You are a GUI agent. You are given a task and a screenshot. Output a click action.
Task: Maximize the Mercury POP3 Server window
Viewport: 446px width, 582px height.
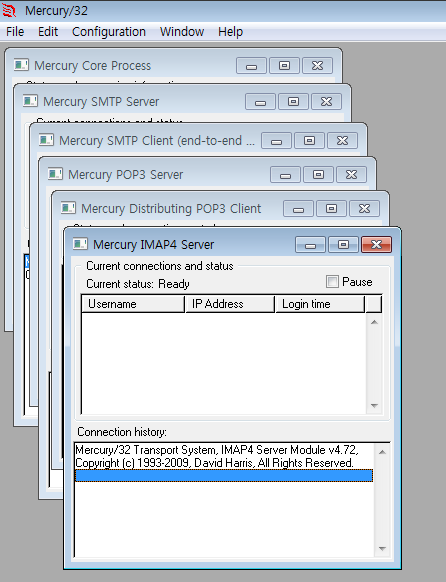click(318, 175)
